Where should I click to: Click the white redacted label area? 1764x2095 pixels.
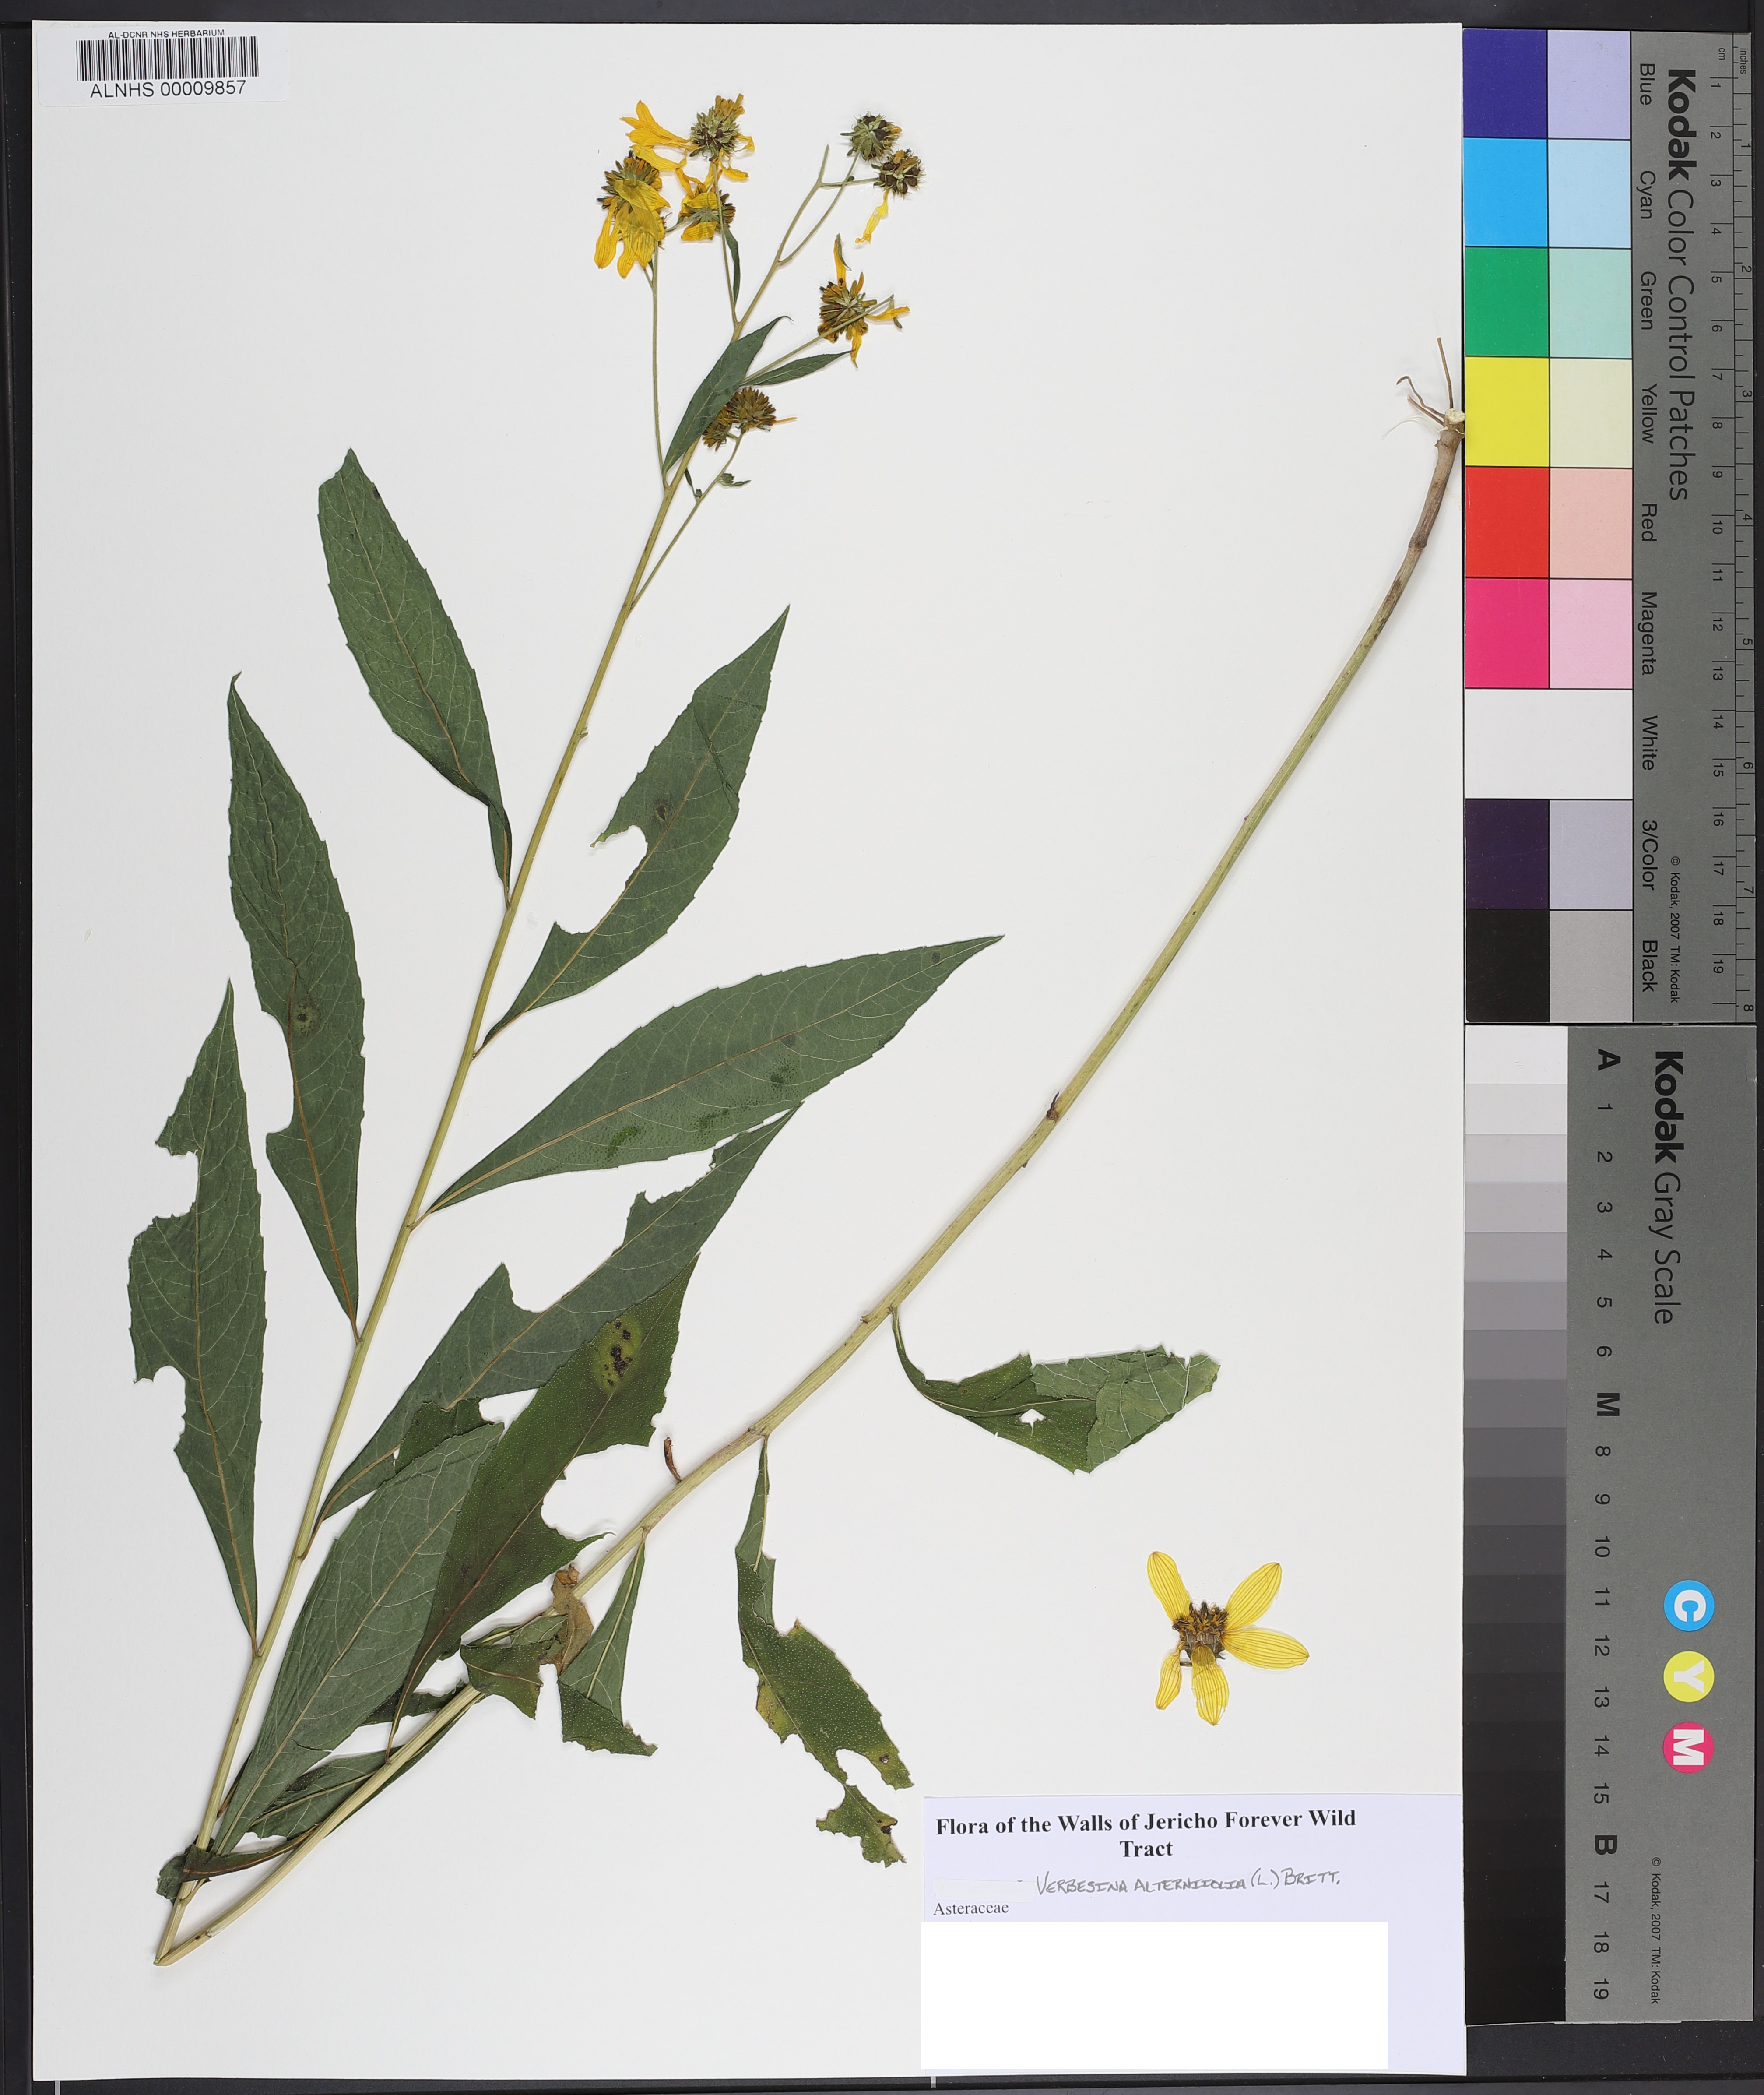1153,1996
